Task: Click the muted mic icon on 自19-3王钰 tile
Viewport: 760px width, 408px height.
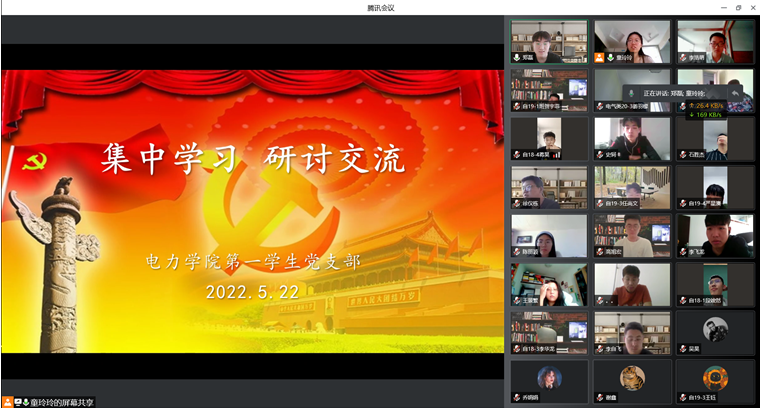Action: (683, 397)
